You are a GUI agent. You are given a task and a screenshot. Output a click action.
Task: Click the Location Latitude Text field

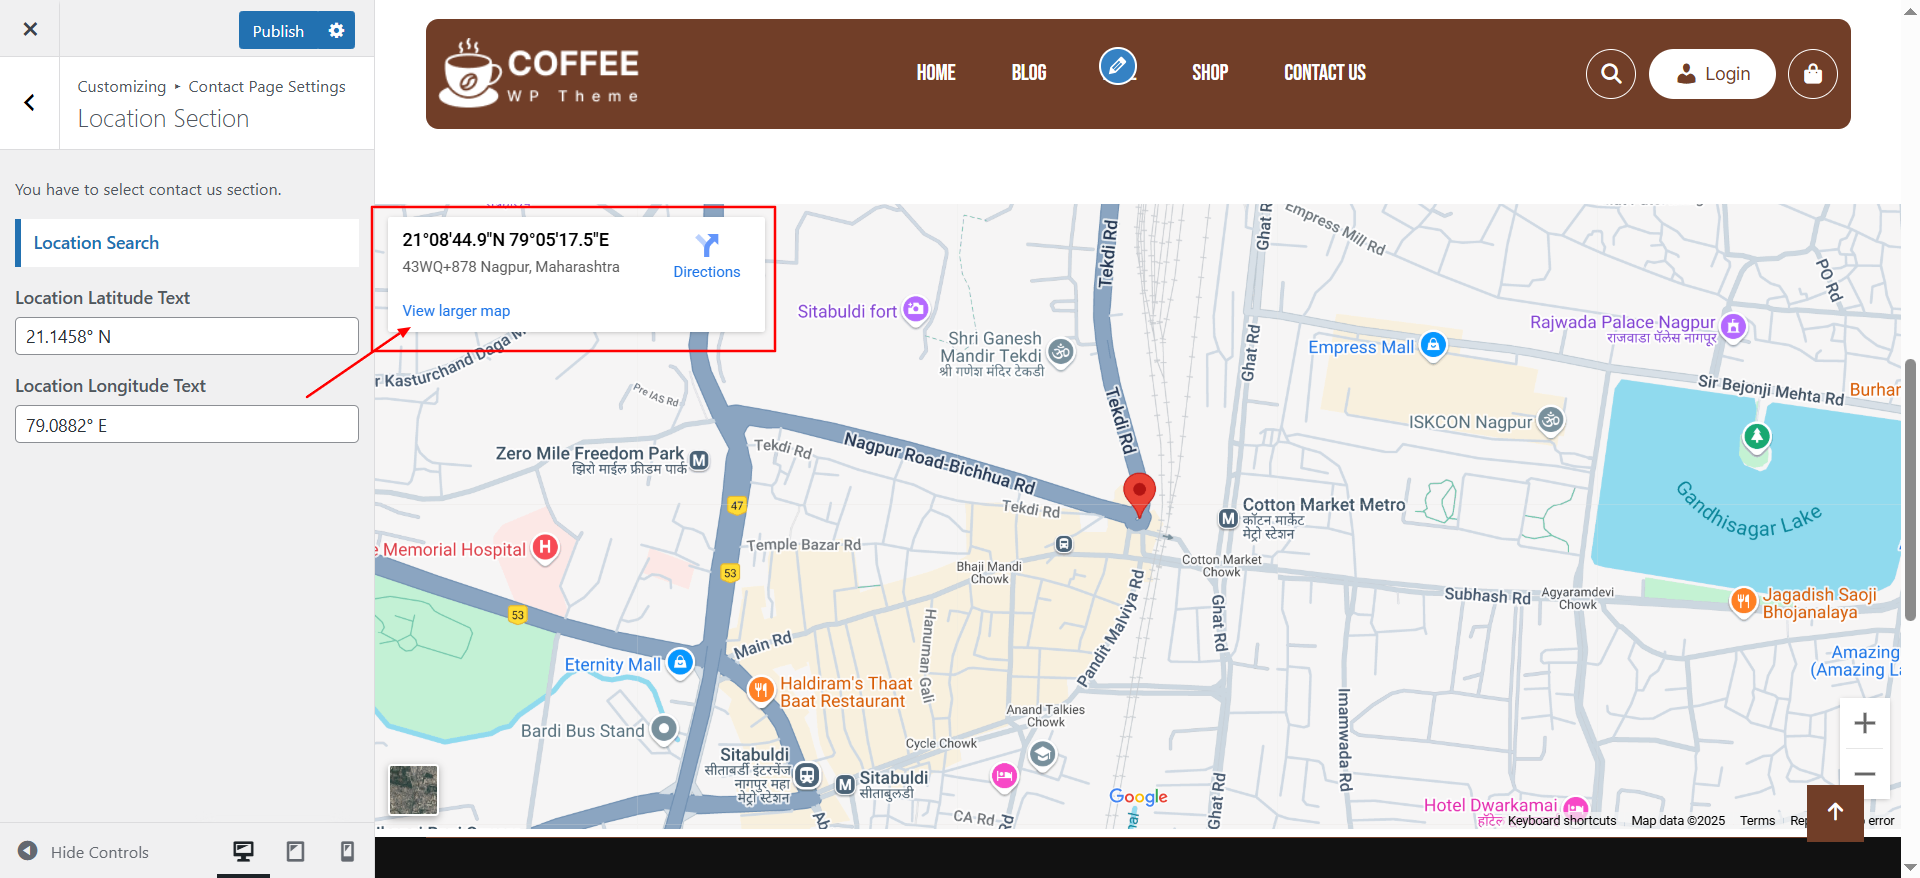pos(187,336)
